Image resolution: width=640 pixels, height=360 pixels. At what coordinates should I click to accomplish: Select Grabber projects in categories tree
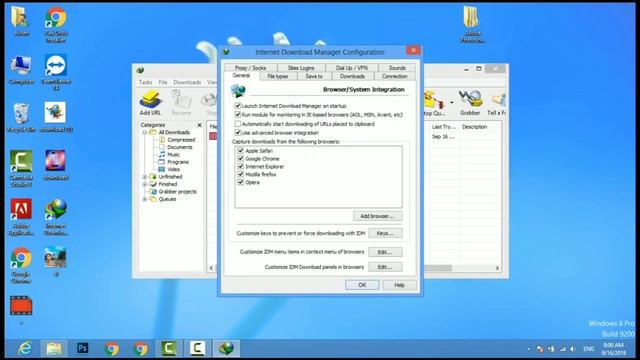pos(177,191)
